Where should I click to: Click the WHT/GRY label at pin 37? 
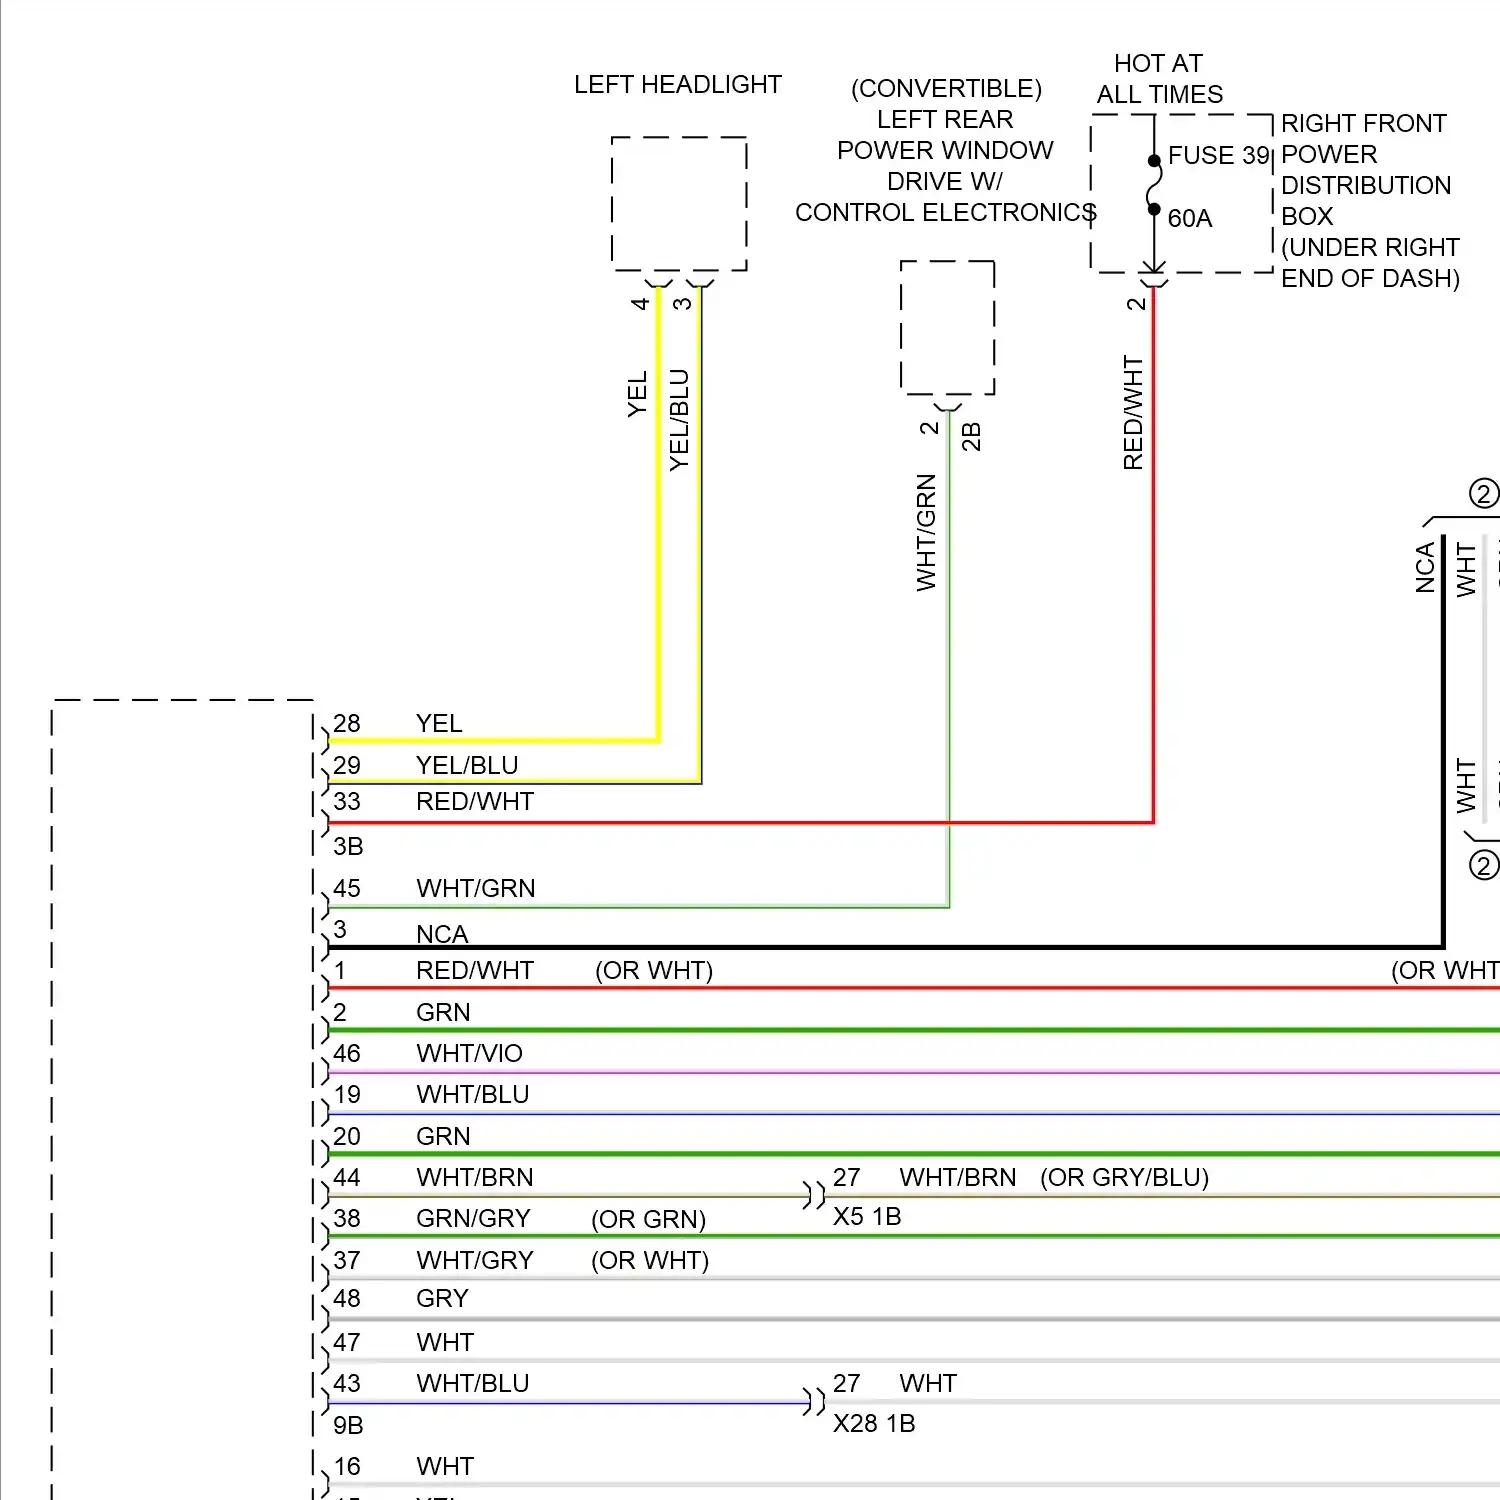475,1260
